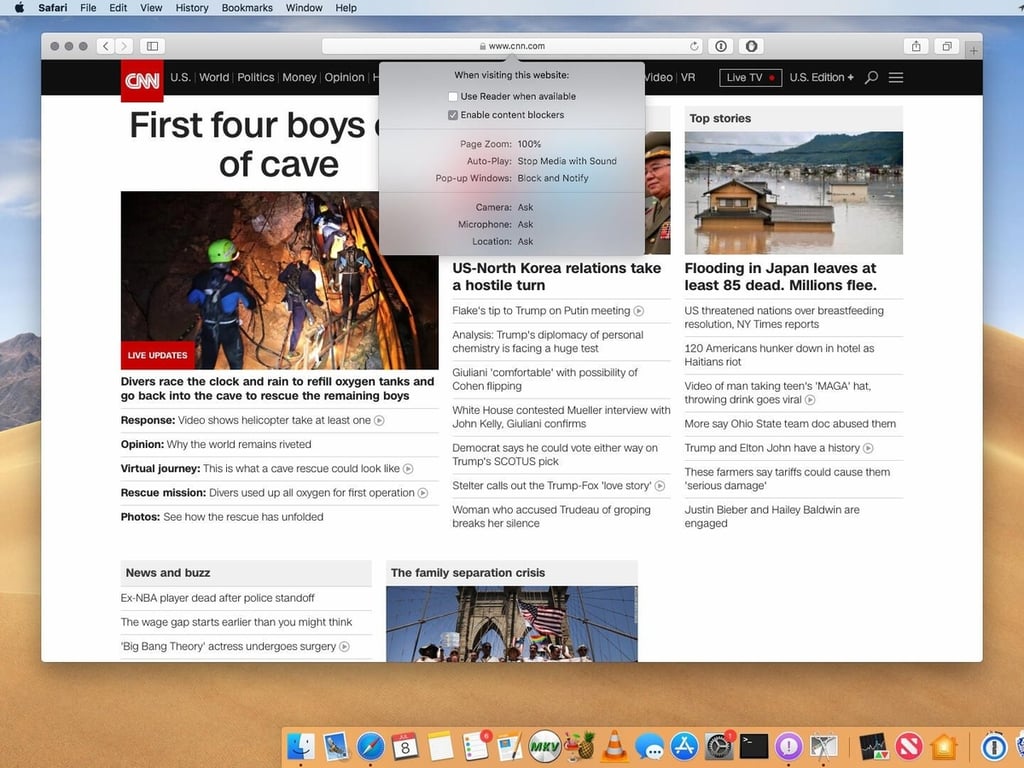Expand the U.S. Edition selector
Screen dimensions: 1024x768
821,78
